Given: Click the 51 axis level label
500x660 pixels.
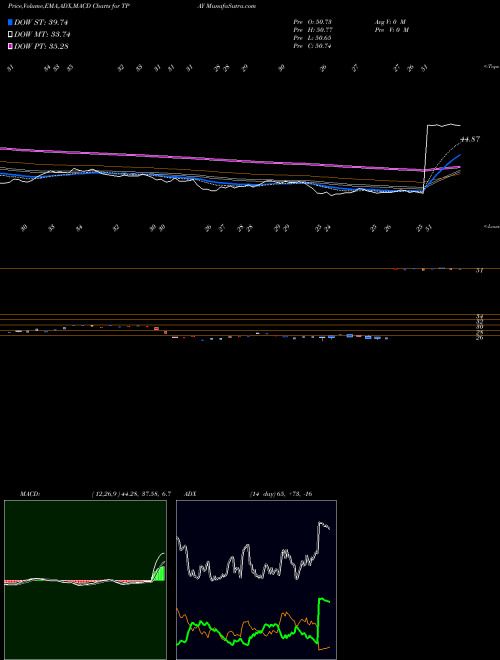Looking at the screenshot, I should point(479,271).
